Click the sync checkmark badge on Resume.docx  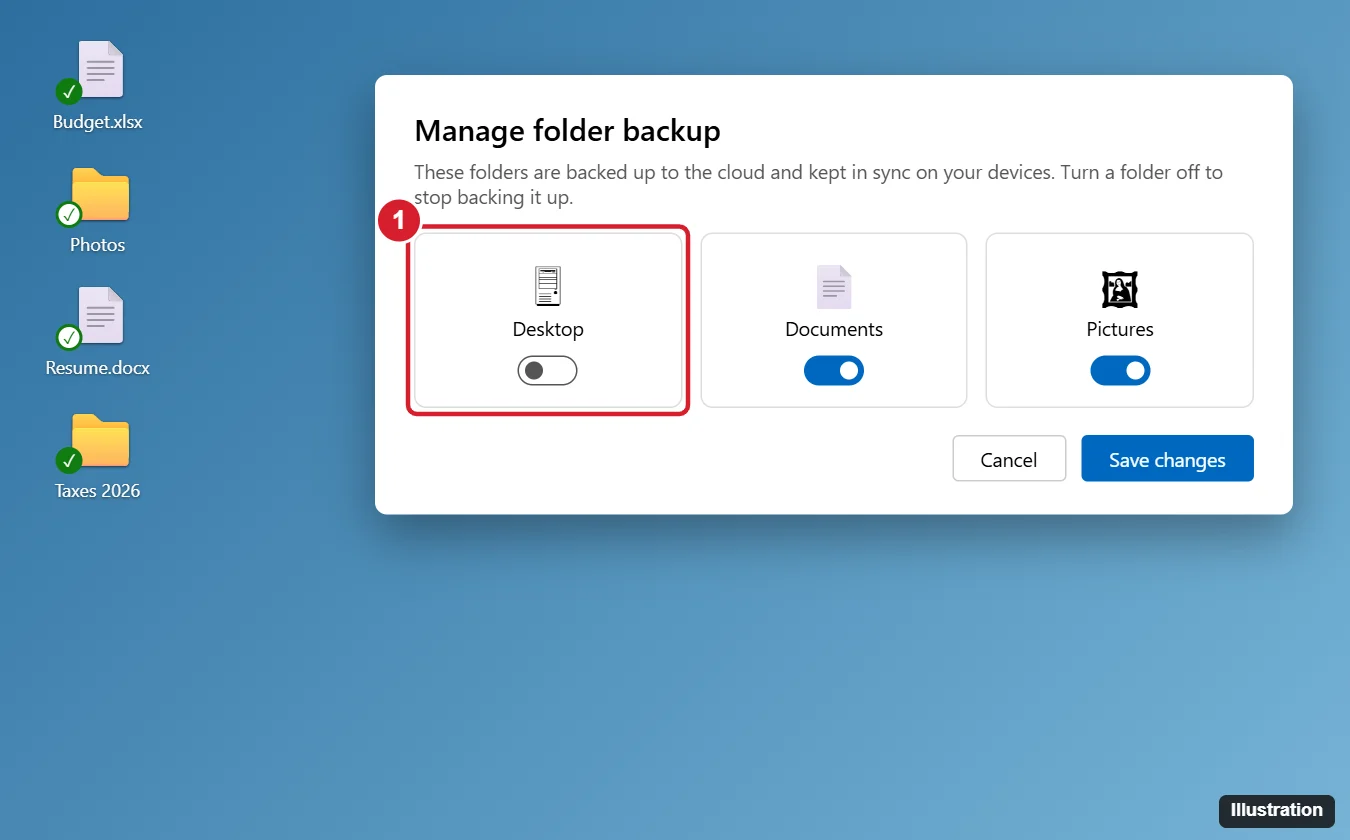[x=69, y=337]
